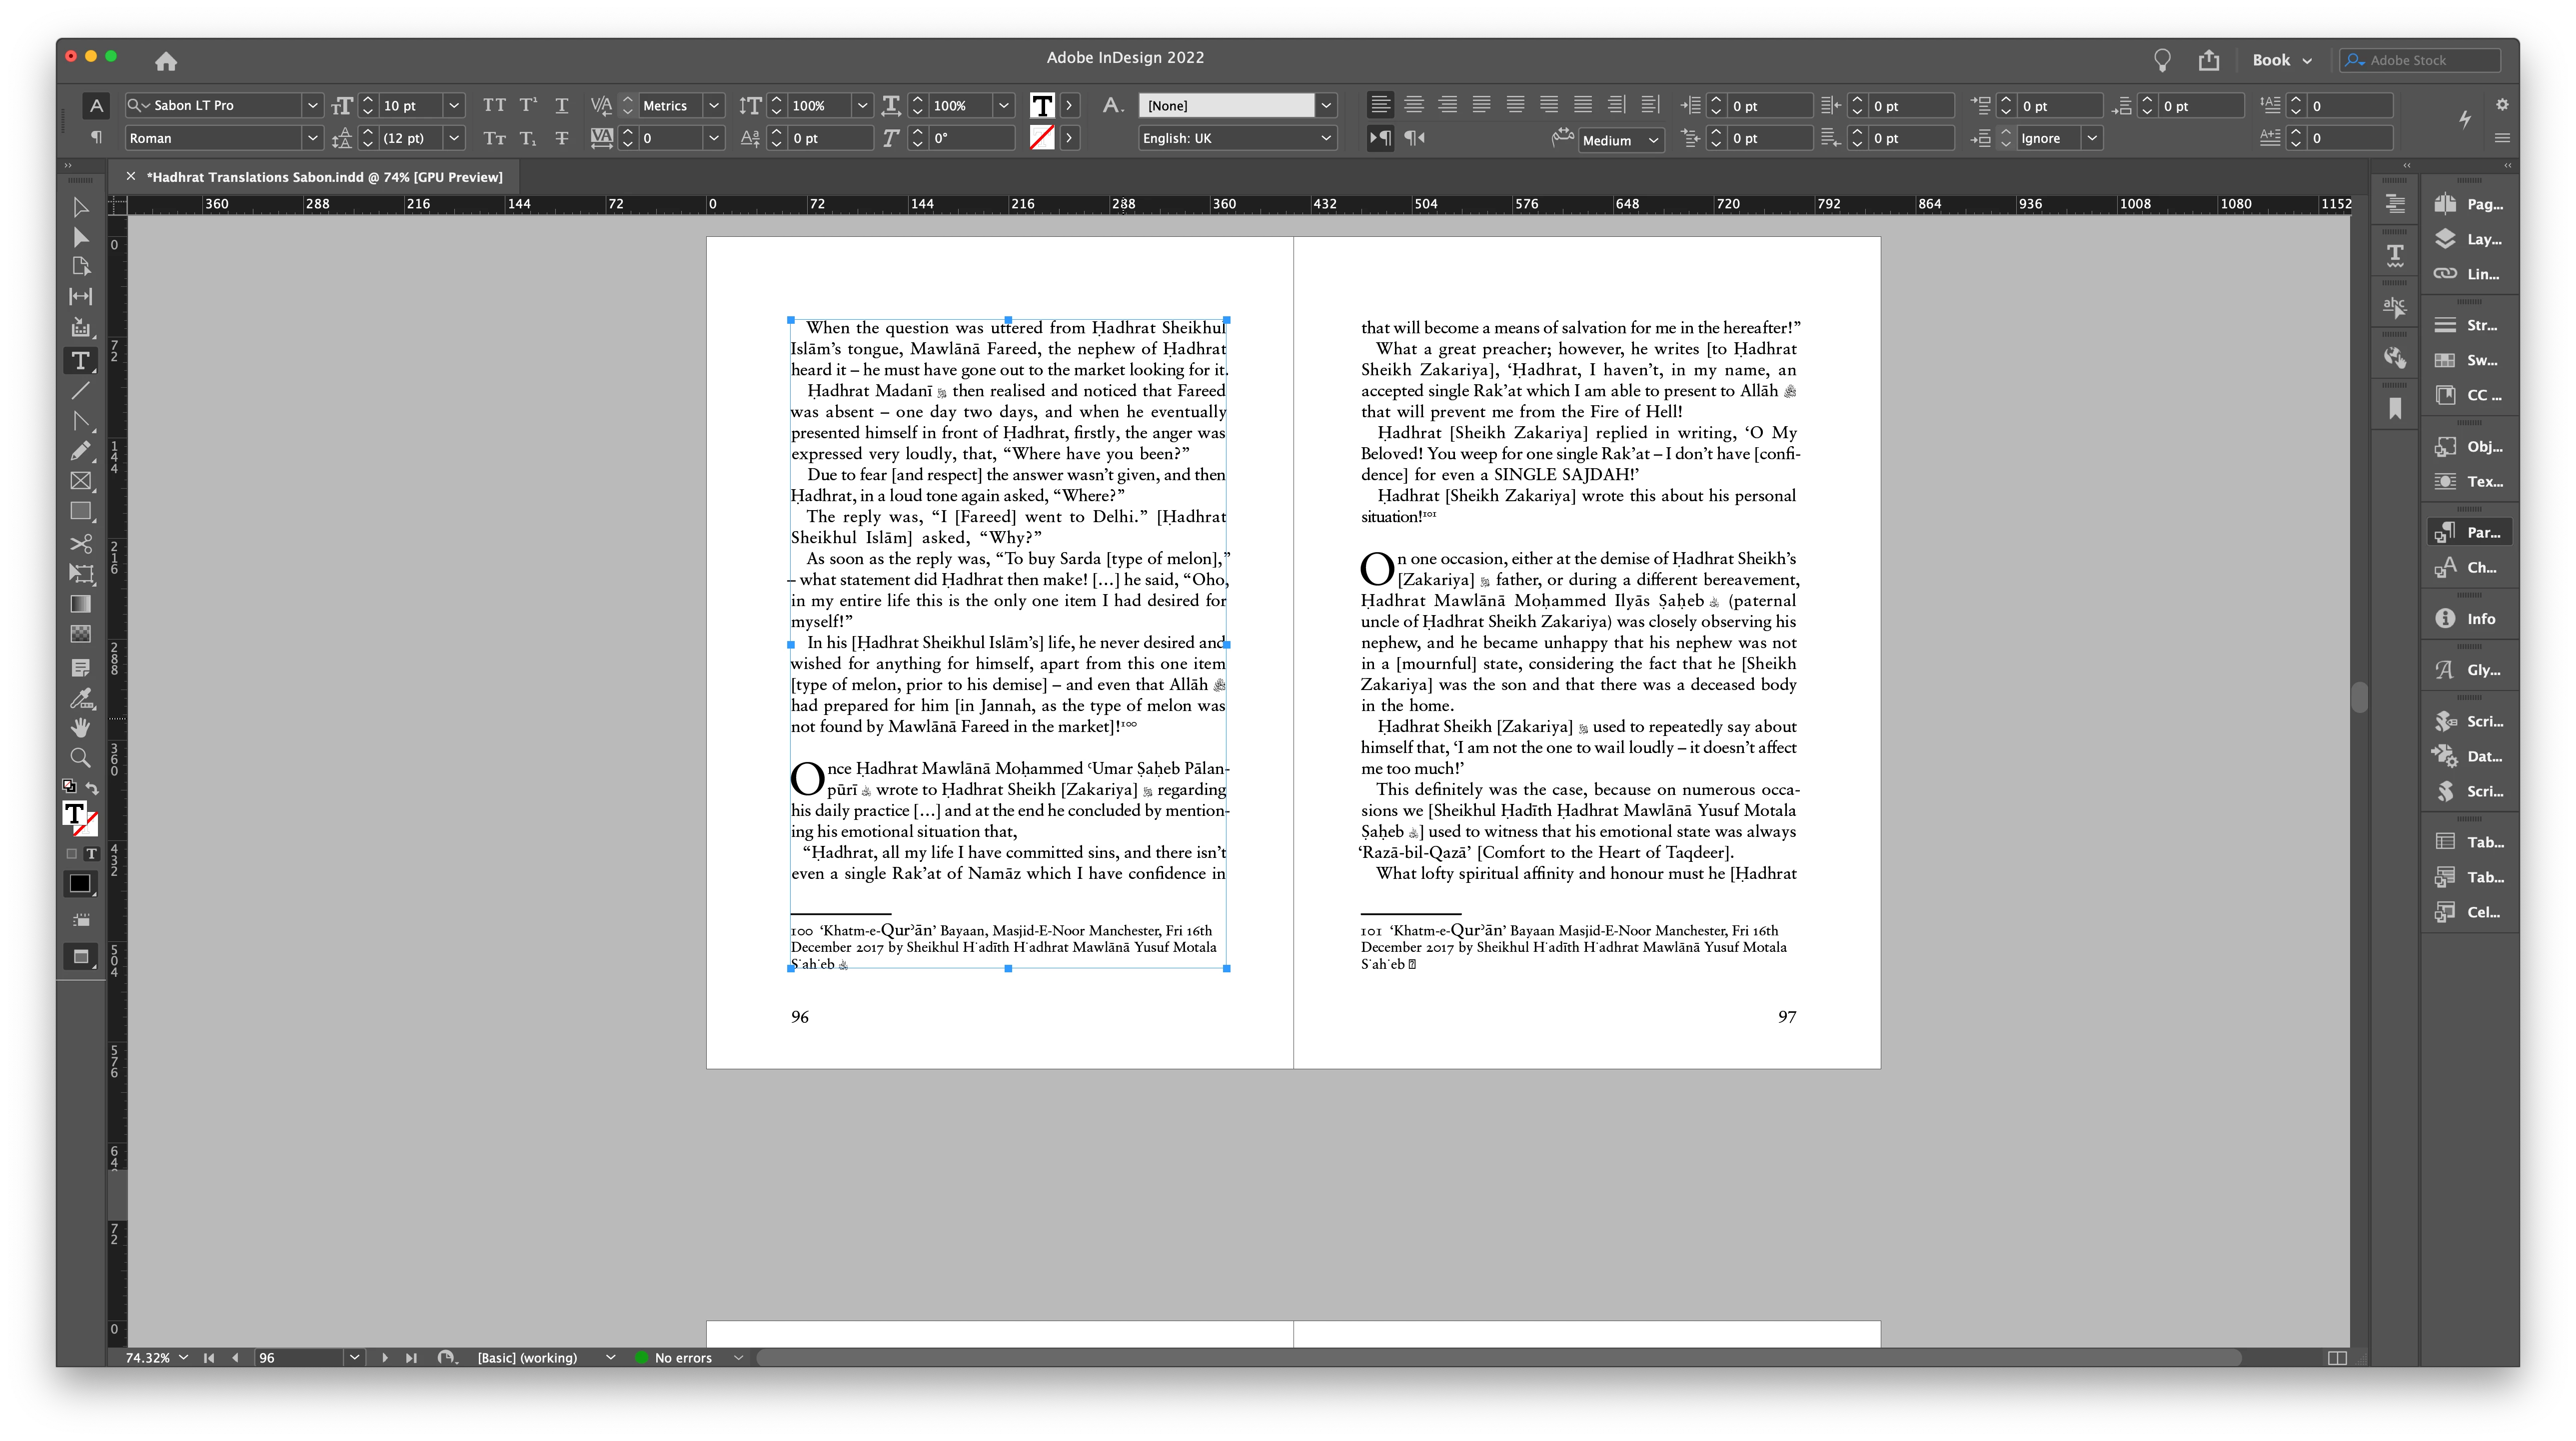This screenshot has height=1441, width=2576.
Task: Toggle All Caps formatting
Action: (x=494, y=105)
